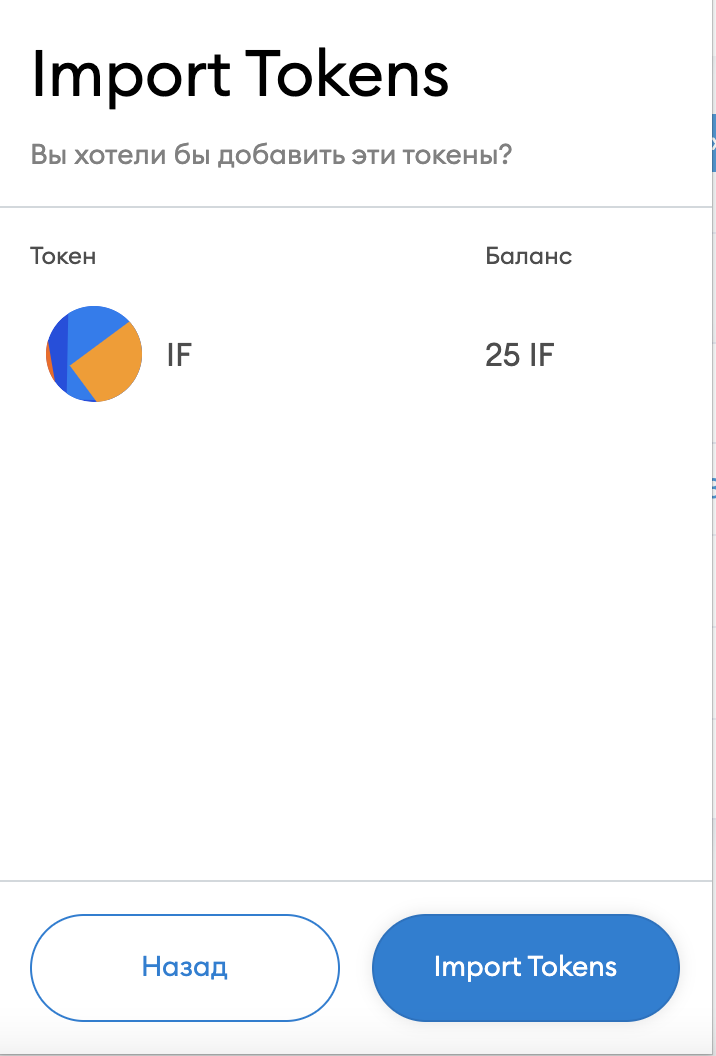This screenshot has width=716, height=1056.
Task: Click the 25 IF balance value
Action: click(519, 355)
